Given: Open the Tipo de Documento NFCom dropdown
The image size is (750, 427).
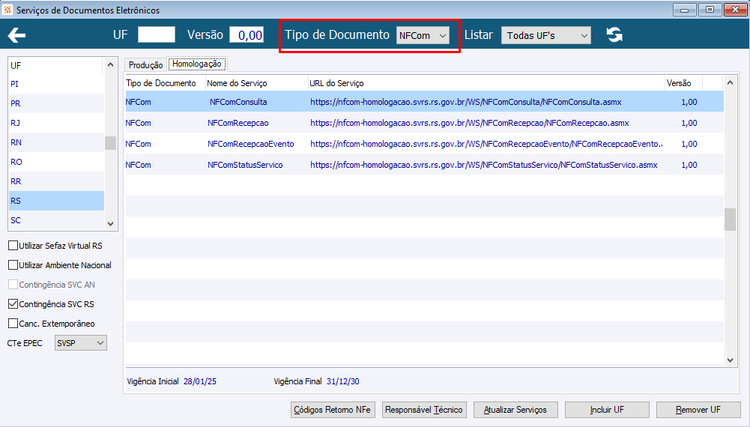Looking at the screenshot, I should click(423, 35).
